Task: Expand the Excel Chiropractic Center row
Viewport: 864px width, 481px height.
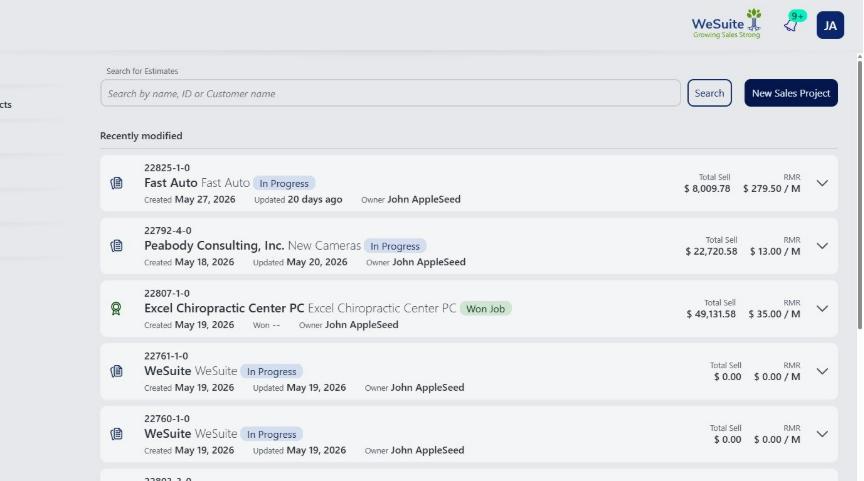Action: pyautogui.click(x=822, y=309)
